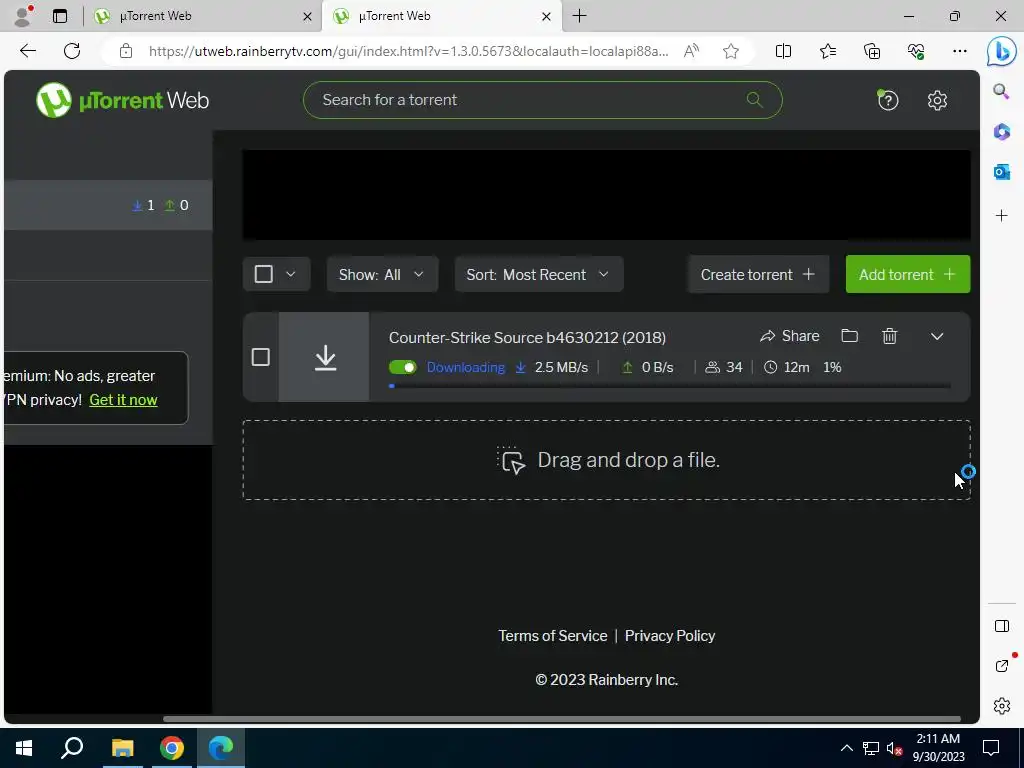Click the green Add torrent button
The height and width of the screenshot is (768, 1024).
coord(908,274)
